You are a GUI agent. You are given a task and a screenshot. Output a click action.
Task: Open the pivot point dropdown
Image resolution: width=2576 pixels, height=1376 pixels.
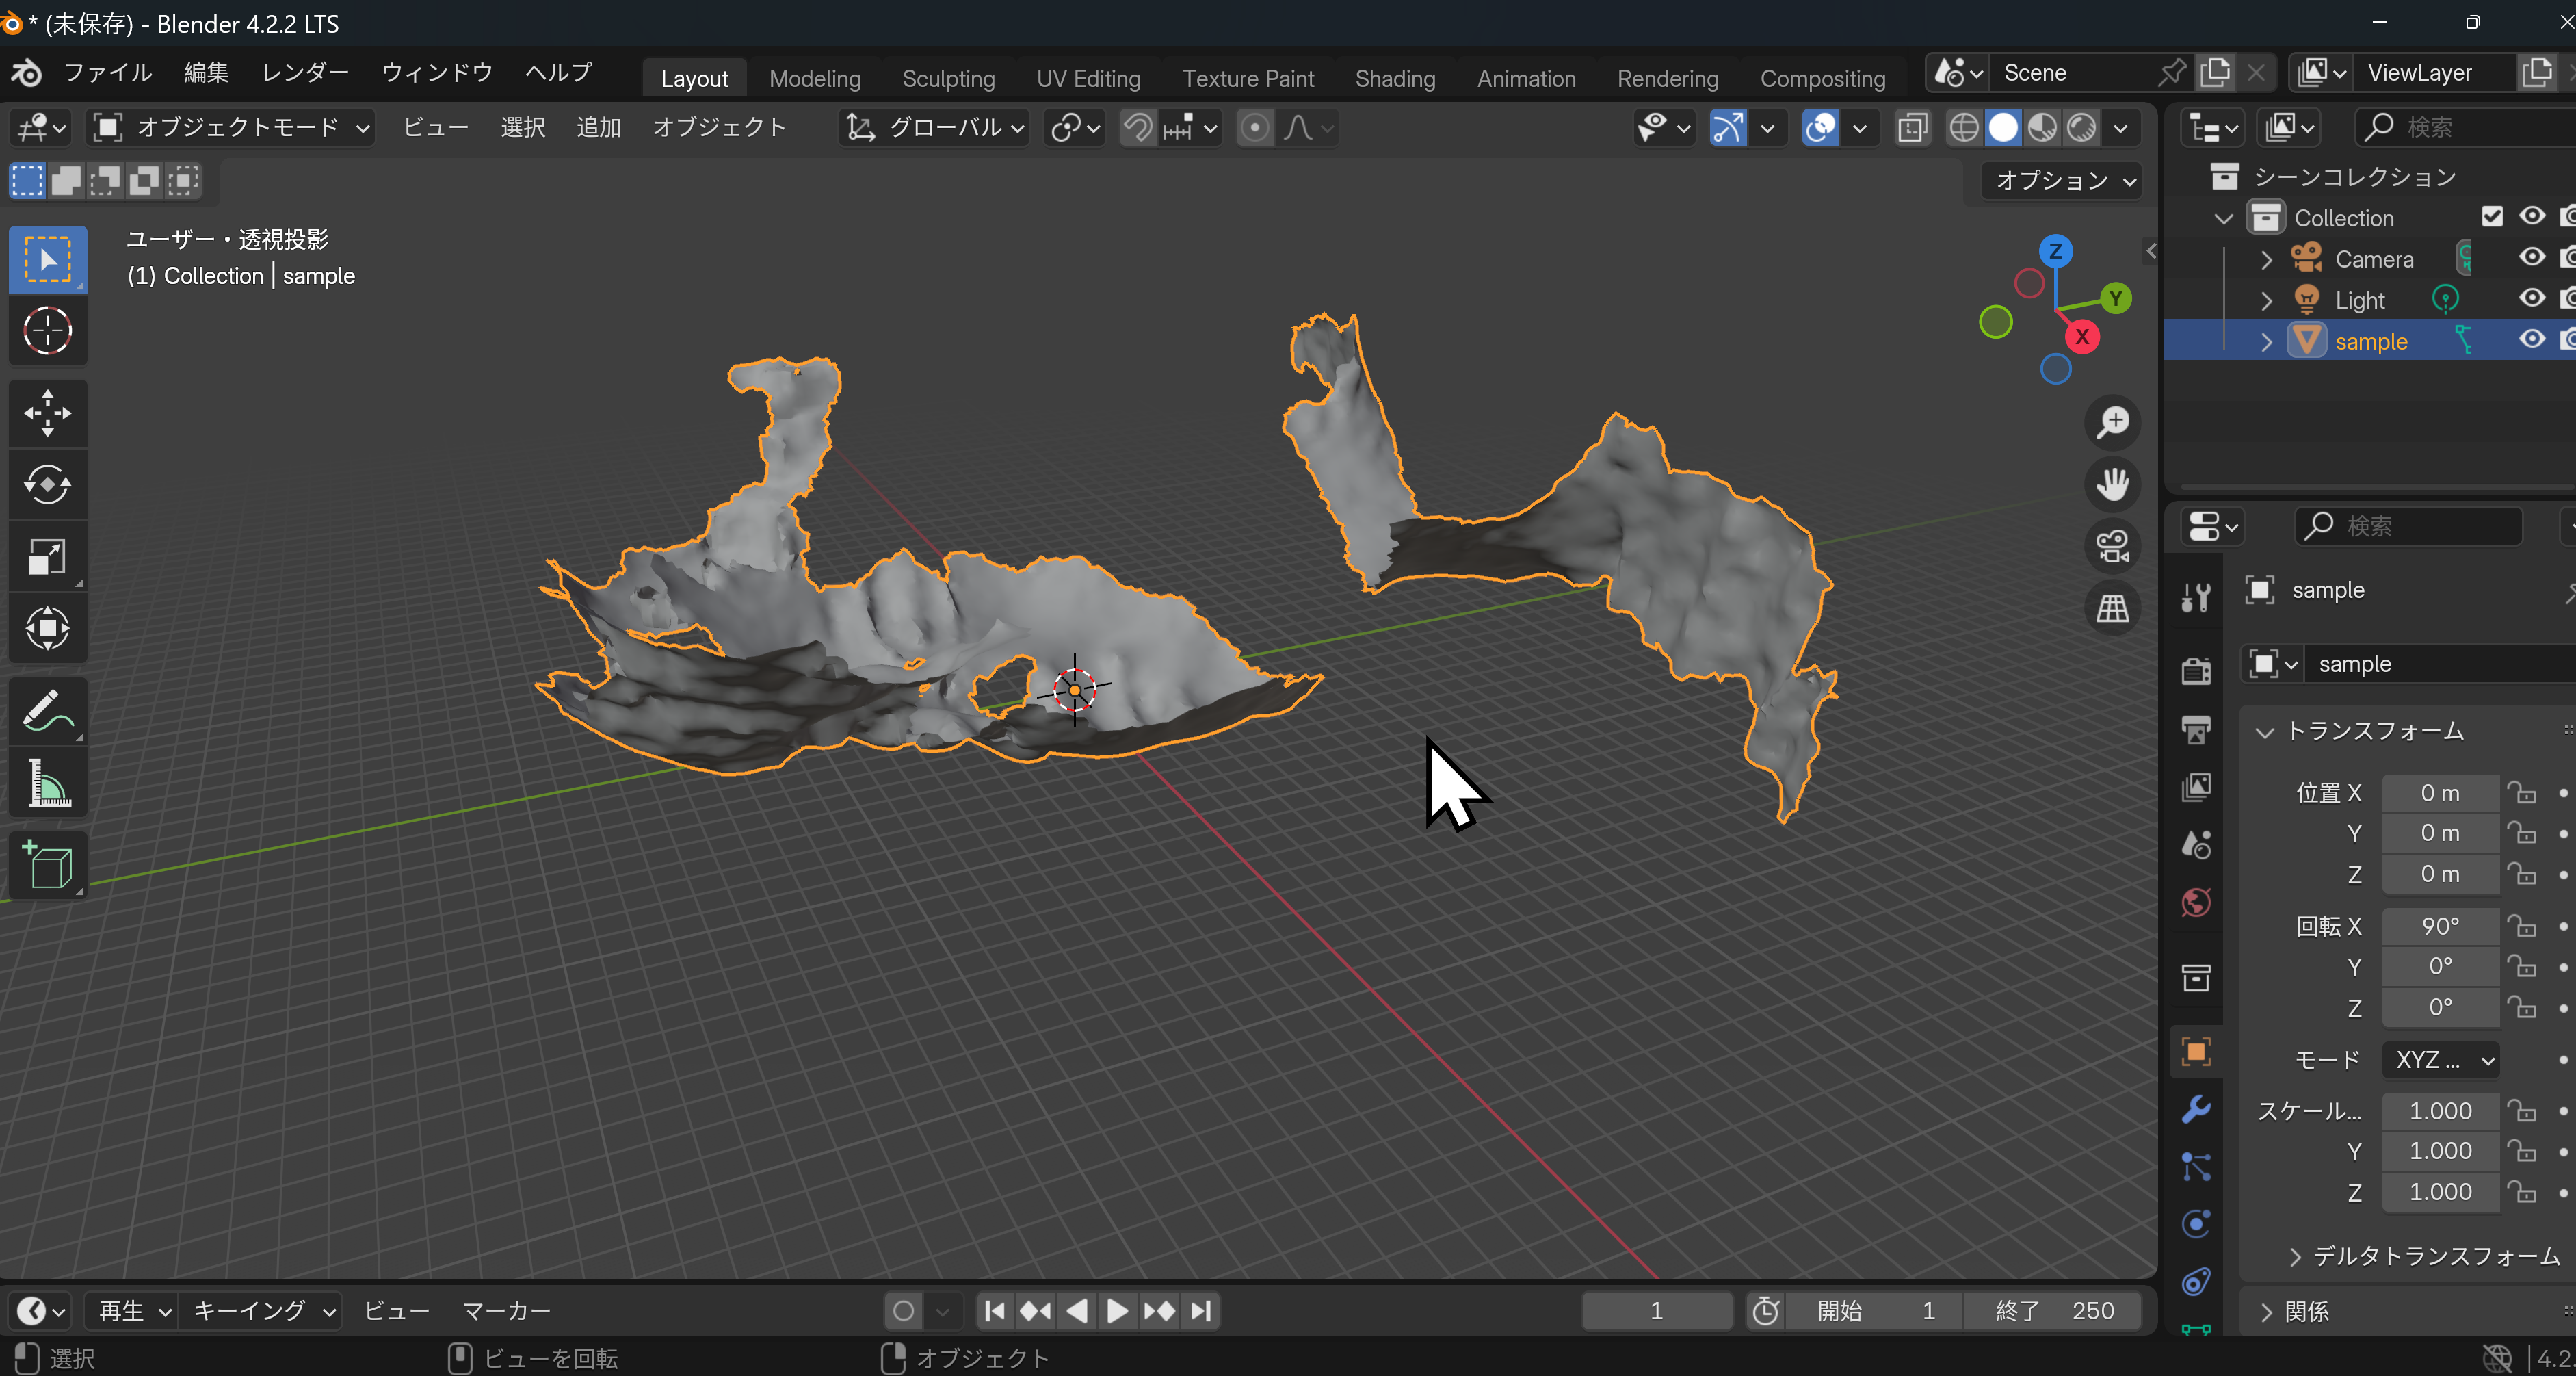click(1075, 127)
